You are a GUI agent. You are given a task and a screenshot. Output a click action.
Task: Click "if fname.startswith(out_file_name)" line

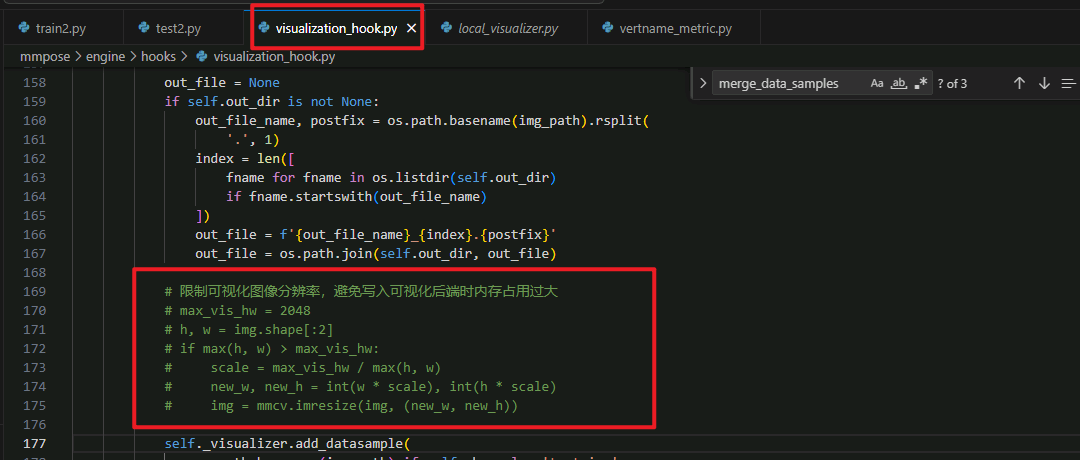[357, 197]
